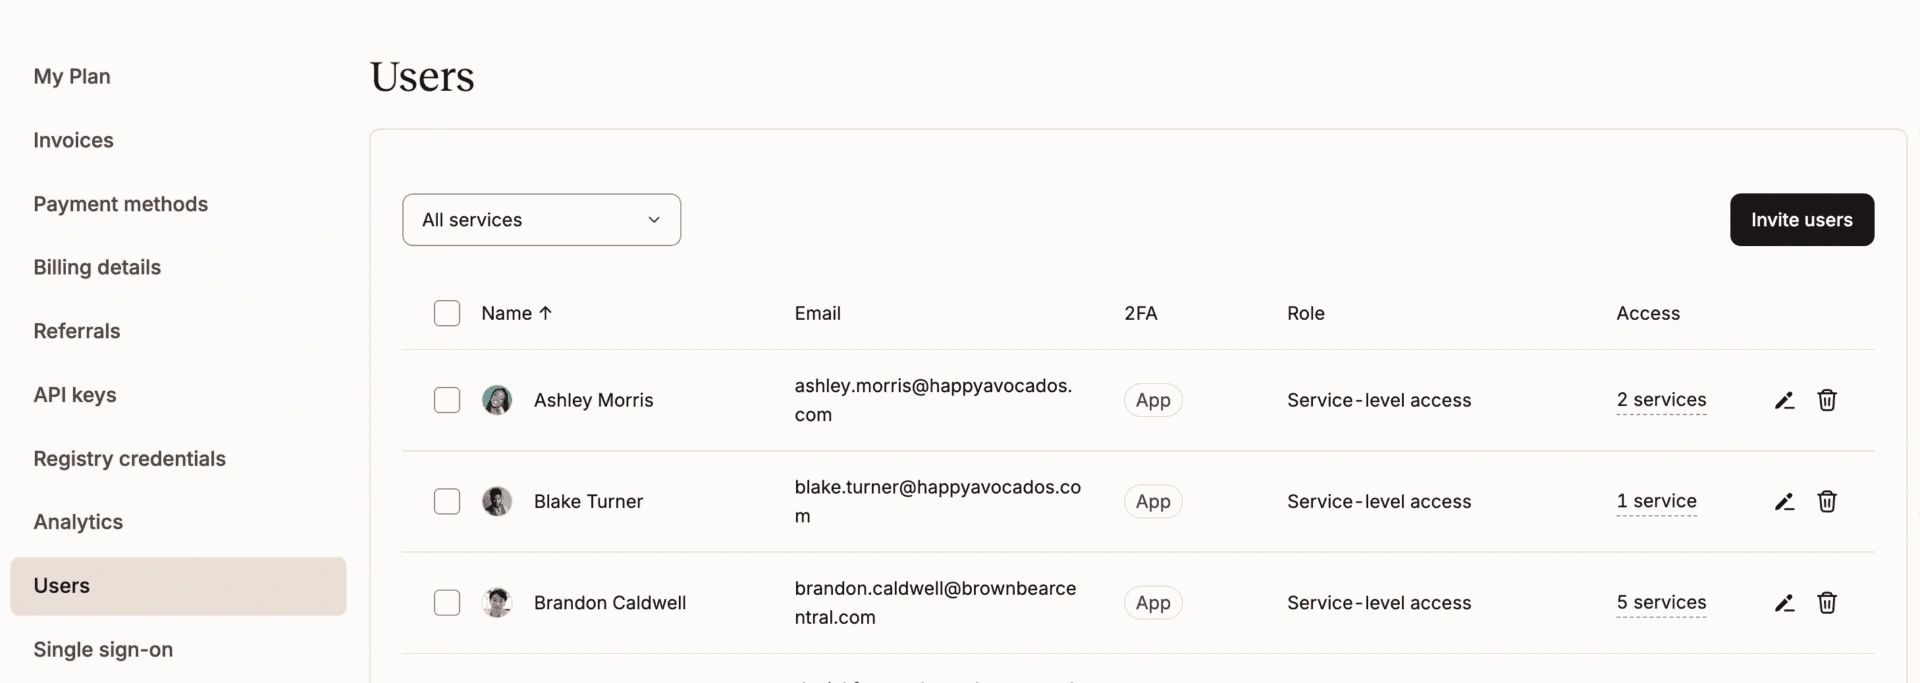This screenshot has height=683, width=1920.
Task: Delete Ashley Morris using trash icon
Action: (1826, 400)
